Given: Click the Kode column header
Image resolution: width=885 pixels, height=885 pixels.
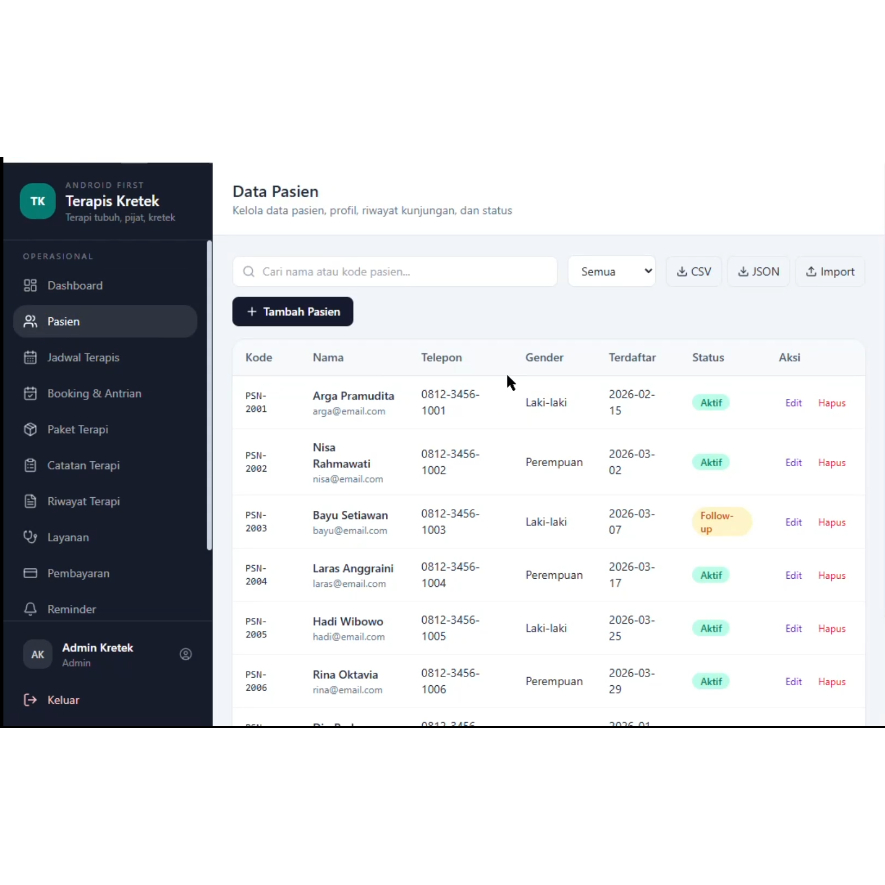Looking at the screenshot, I should pos(259,357).
